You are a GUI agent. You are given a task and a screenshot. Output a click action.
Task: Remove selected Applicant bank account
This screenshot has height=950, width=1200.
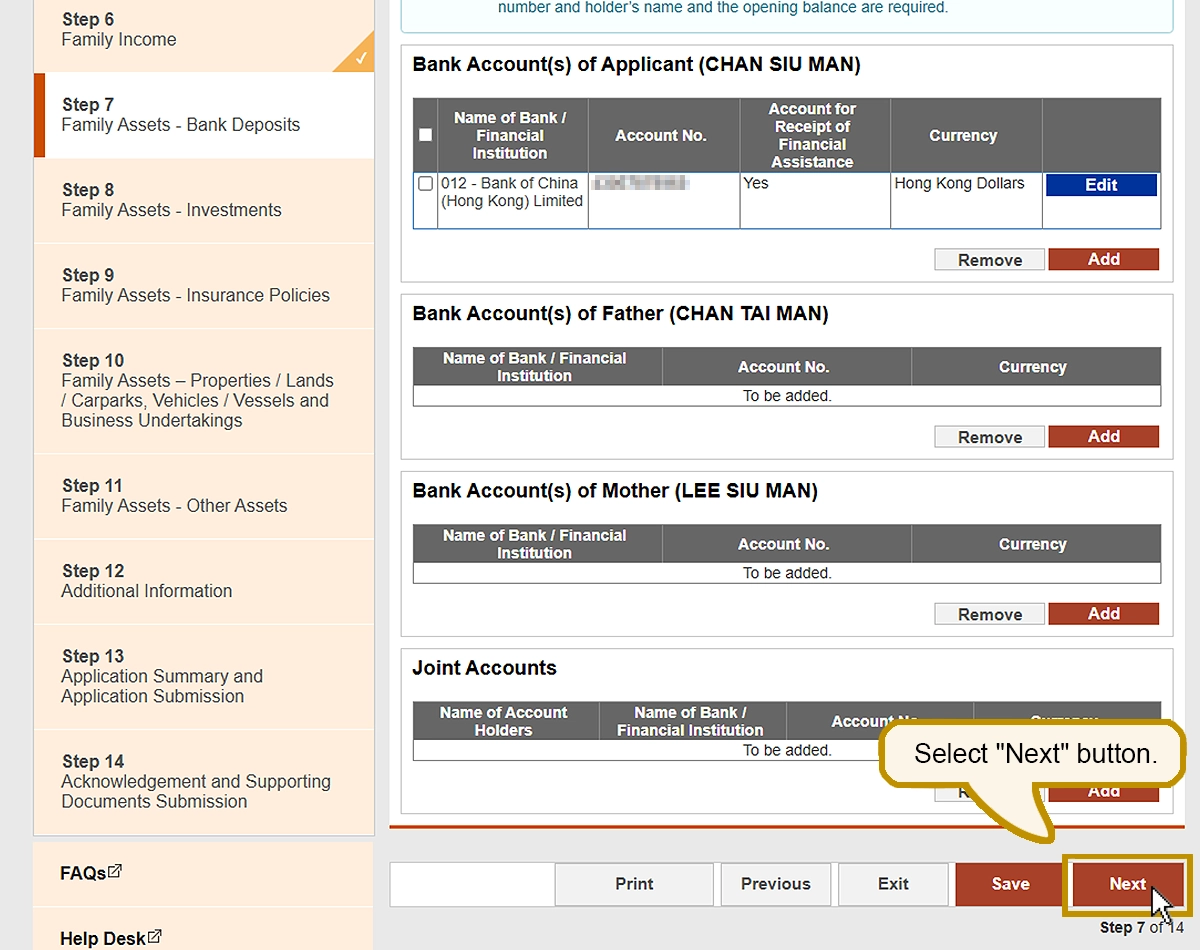pyautogui.click(x=989, y=260)
